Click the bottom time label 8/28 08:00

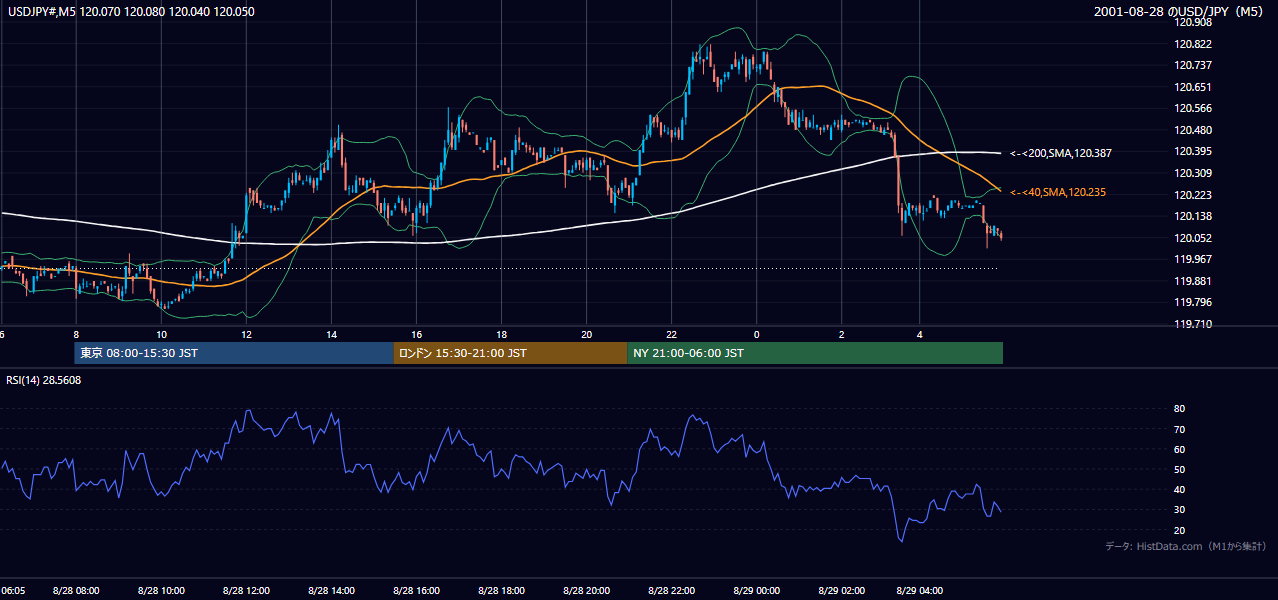(75, 591)
